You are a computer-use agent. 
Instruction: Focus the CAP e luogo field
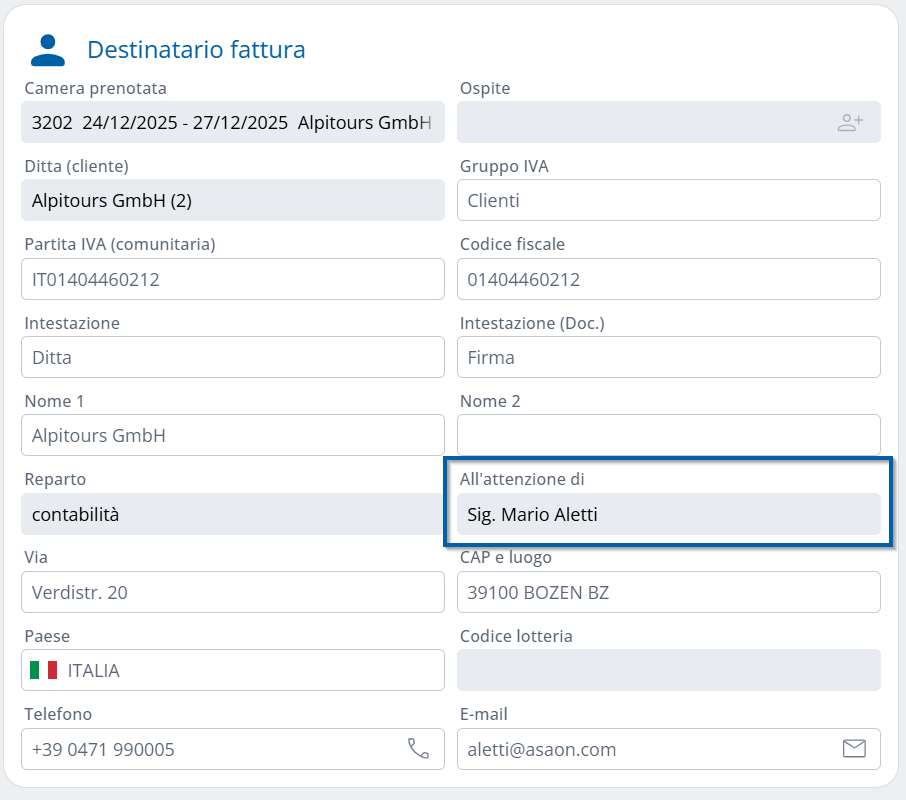tap(668, 592)
